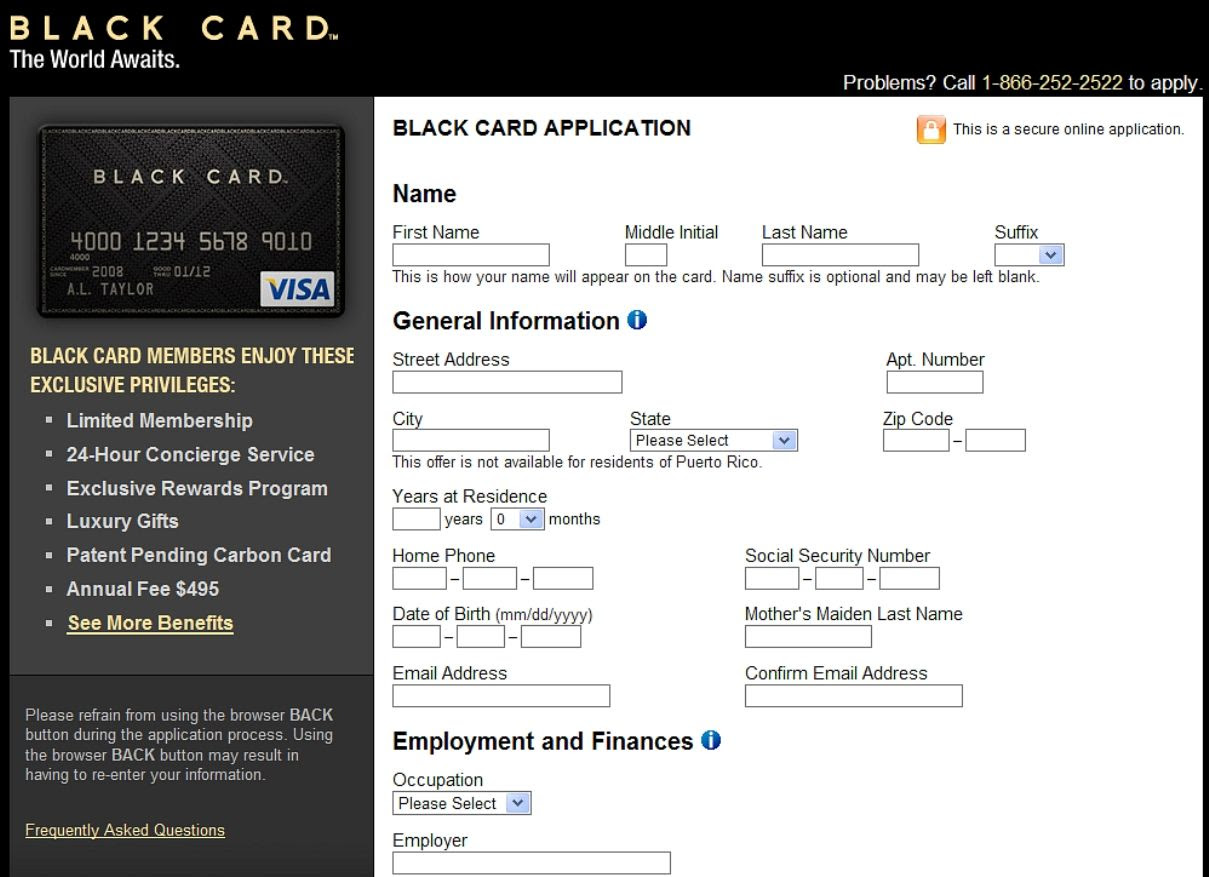Click the Home Phone middle digits box

(489, 578)
